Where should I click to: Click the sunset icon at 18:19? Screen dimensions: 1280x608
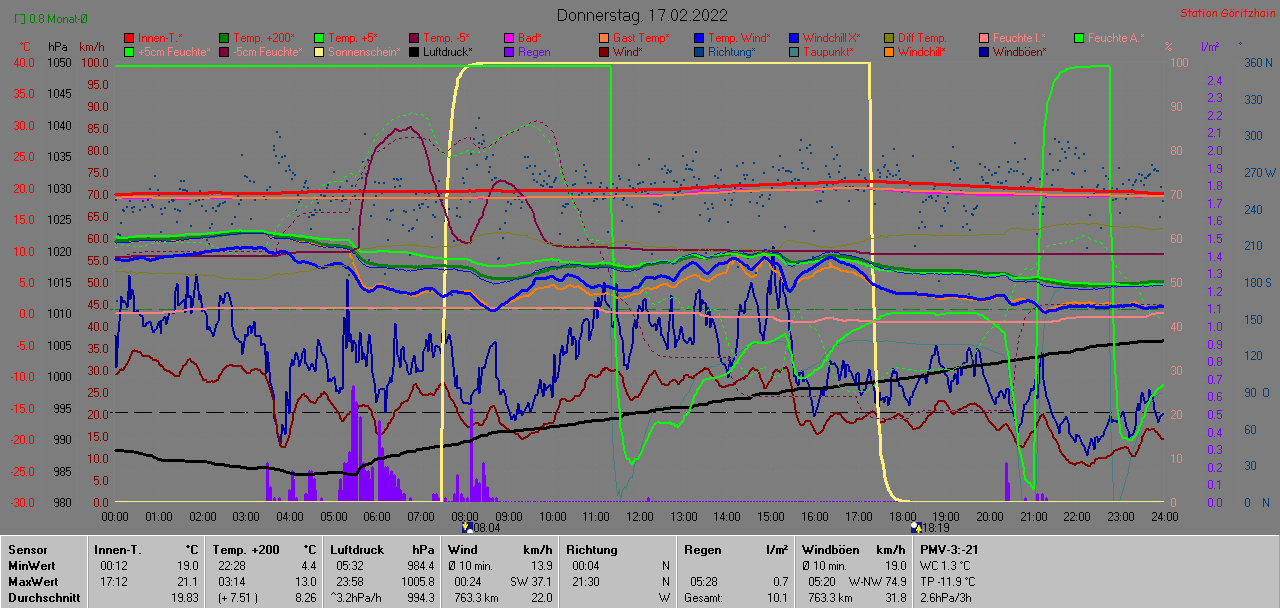(916, 527)
